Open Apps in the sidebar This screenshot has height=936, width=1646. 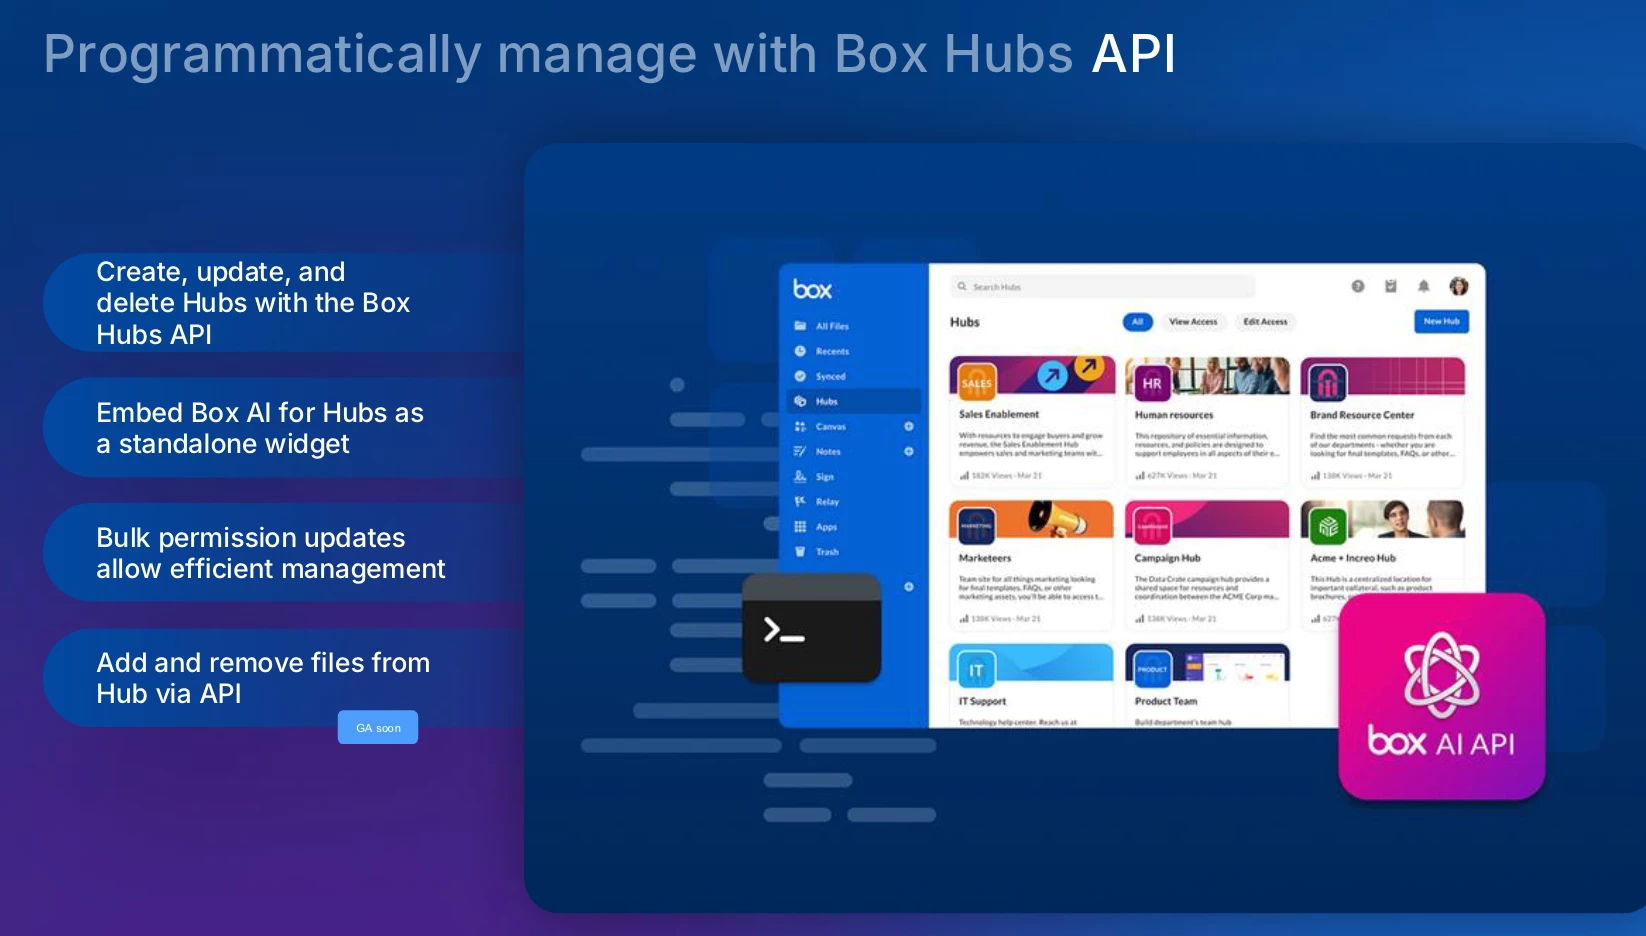[816, 527]
